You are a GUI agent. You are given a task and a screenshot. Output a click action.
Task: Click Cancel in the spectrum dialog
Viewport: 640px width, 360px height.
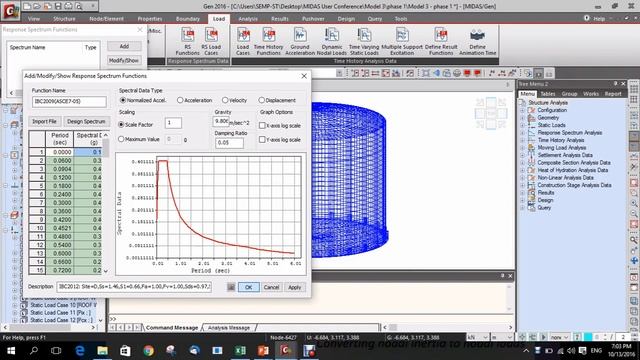pos(271,287)
